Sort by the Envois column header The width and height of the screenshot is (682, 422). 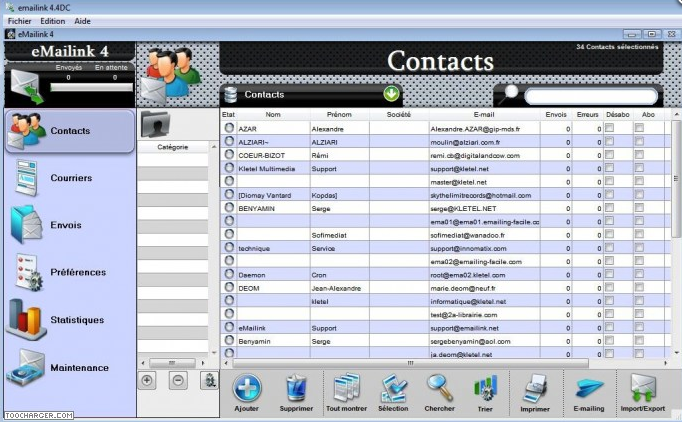point(556,114)
